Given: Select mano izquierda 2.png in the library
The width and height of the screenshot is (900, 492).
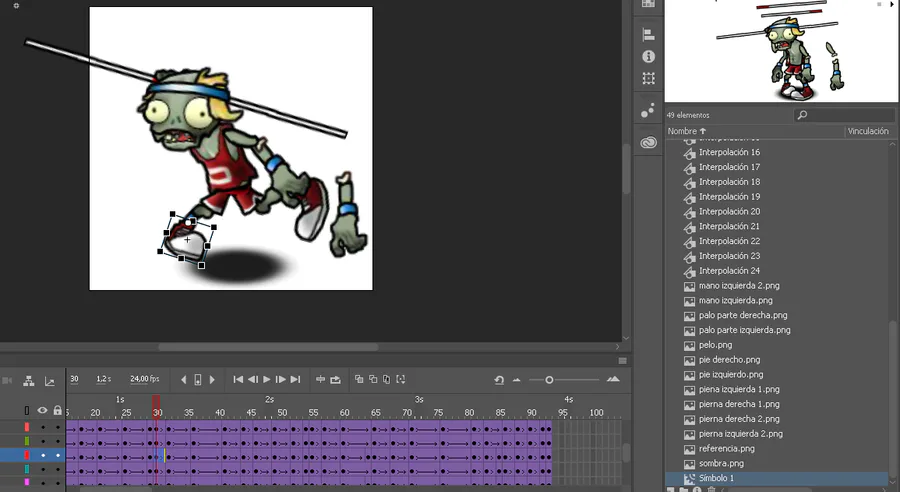Looking at the screenshot, I should (739, 285).
